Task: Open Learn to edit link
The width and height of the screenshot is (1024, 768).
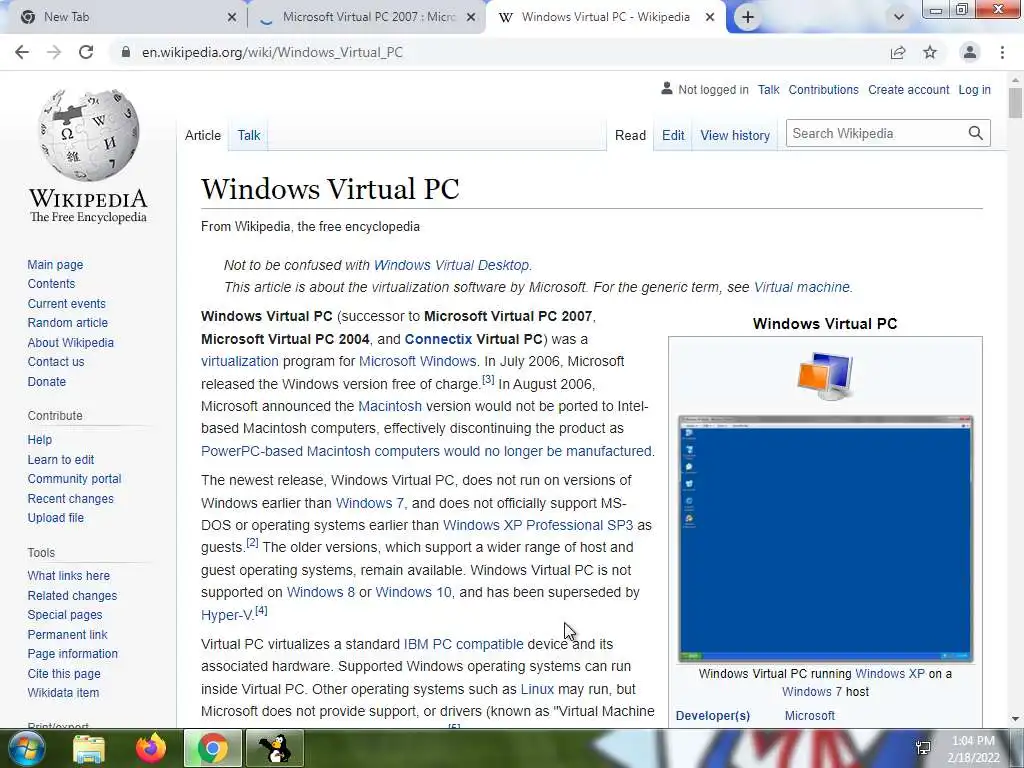Action: point(61,459)
